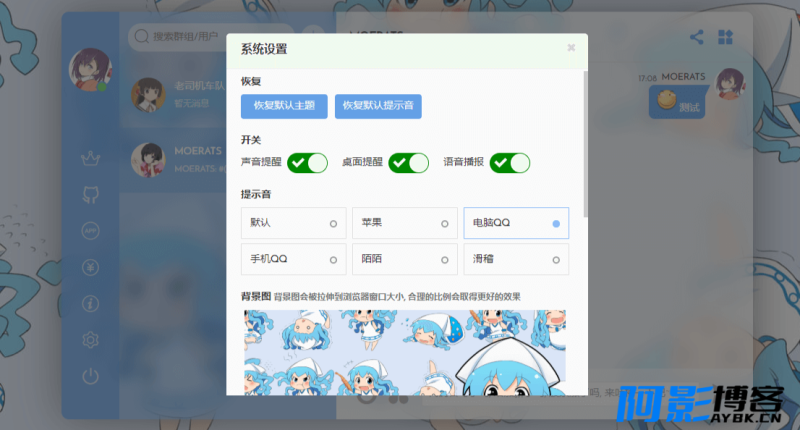800x430 pixels.
Task: Click the settings dialog scrollbar
Action: tap(585, 144)
